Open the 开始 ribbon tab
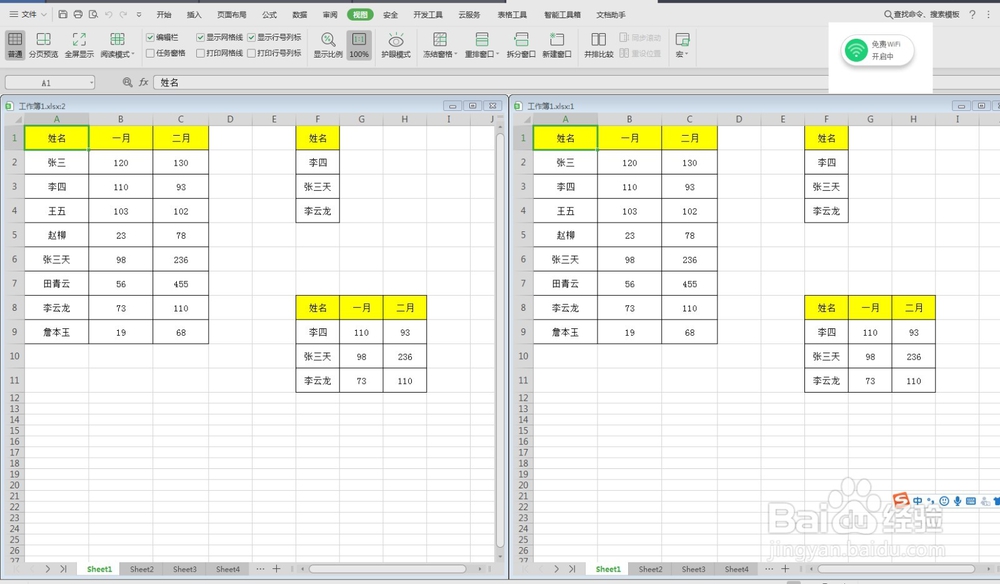The height and width of the screenshot is (584, 1000). pyautogui.click(x=164, y=15)
